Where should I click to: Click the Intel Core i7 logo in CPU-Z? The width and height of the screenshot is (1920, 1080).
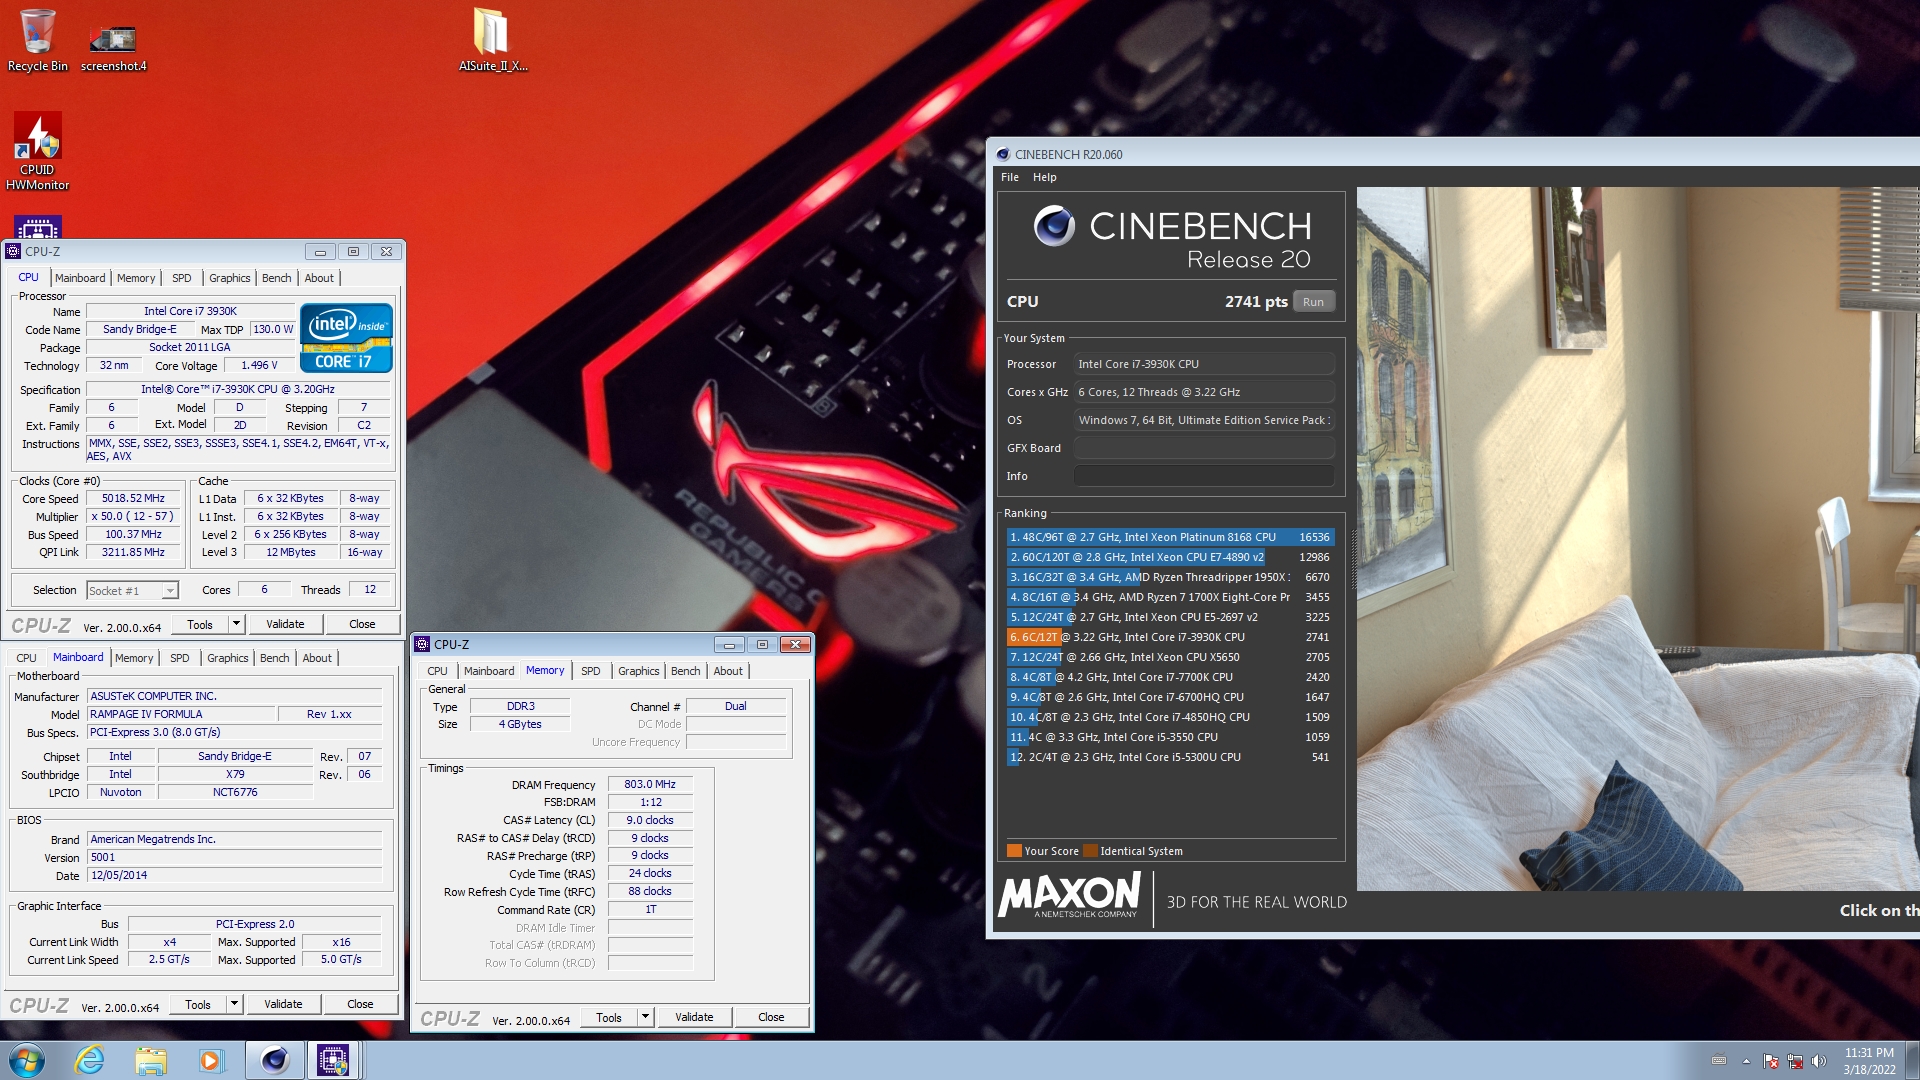click(346, 338)
